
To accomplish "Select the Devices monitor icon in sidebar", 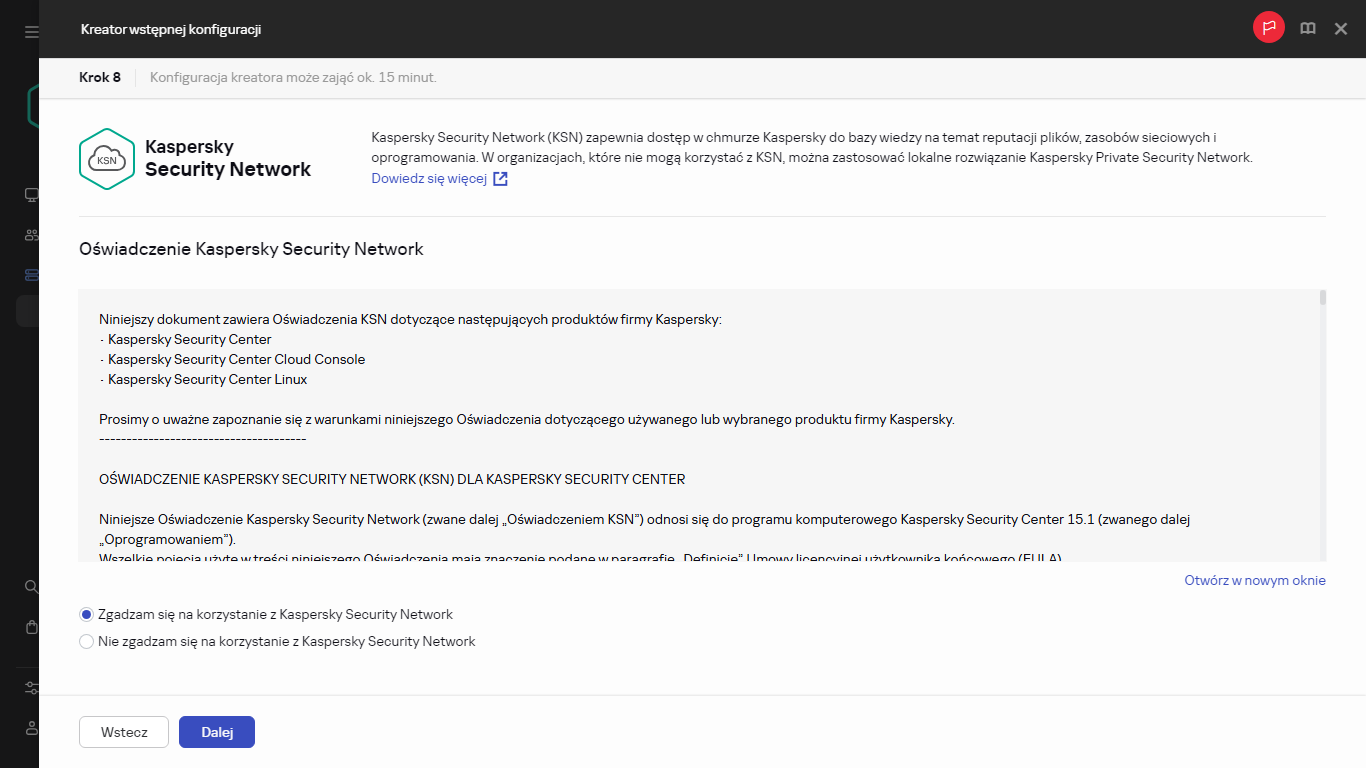I will coord(30,195).
